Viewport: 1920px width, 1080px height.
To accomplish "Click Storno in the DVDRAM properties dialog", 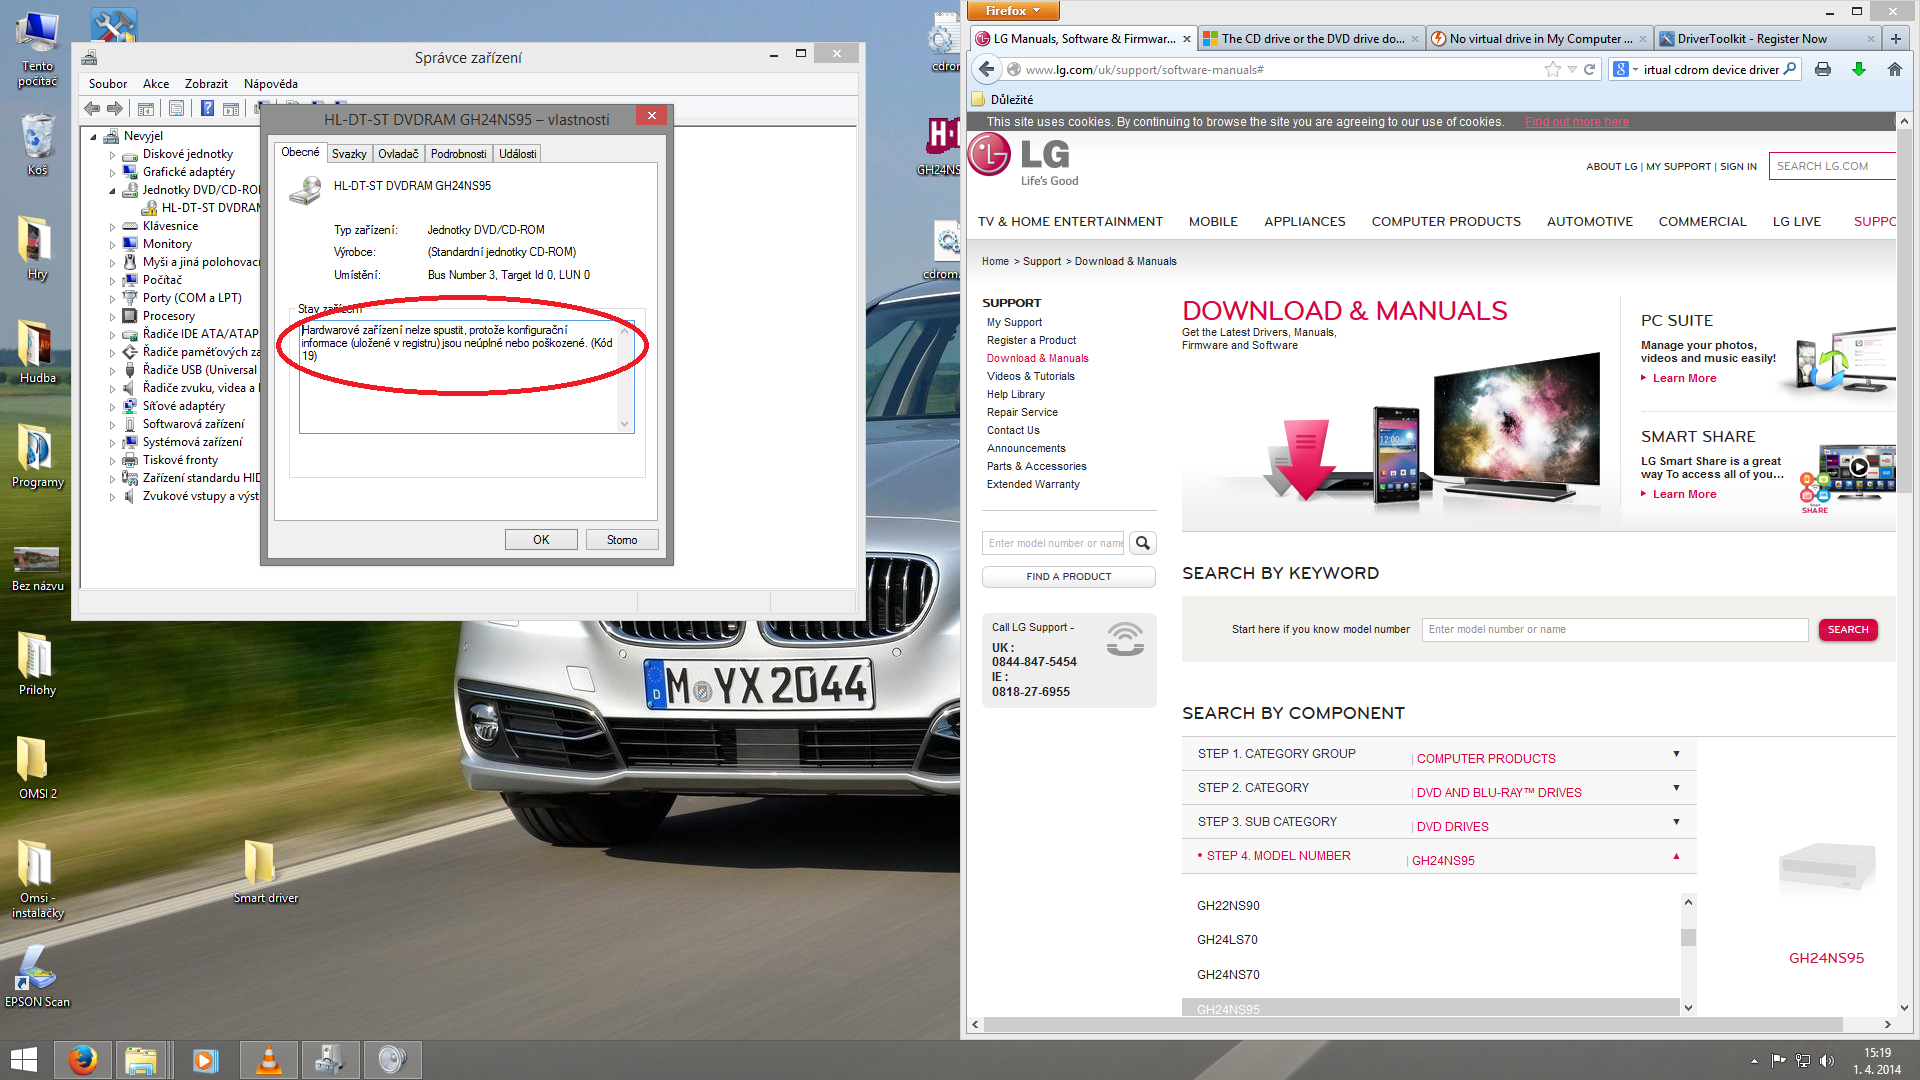I will tap(622, 540).
